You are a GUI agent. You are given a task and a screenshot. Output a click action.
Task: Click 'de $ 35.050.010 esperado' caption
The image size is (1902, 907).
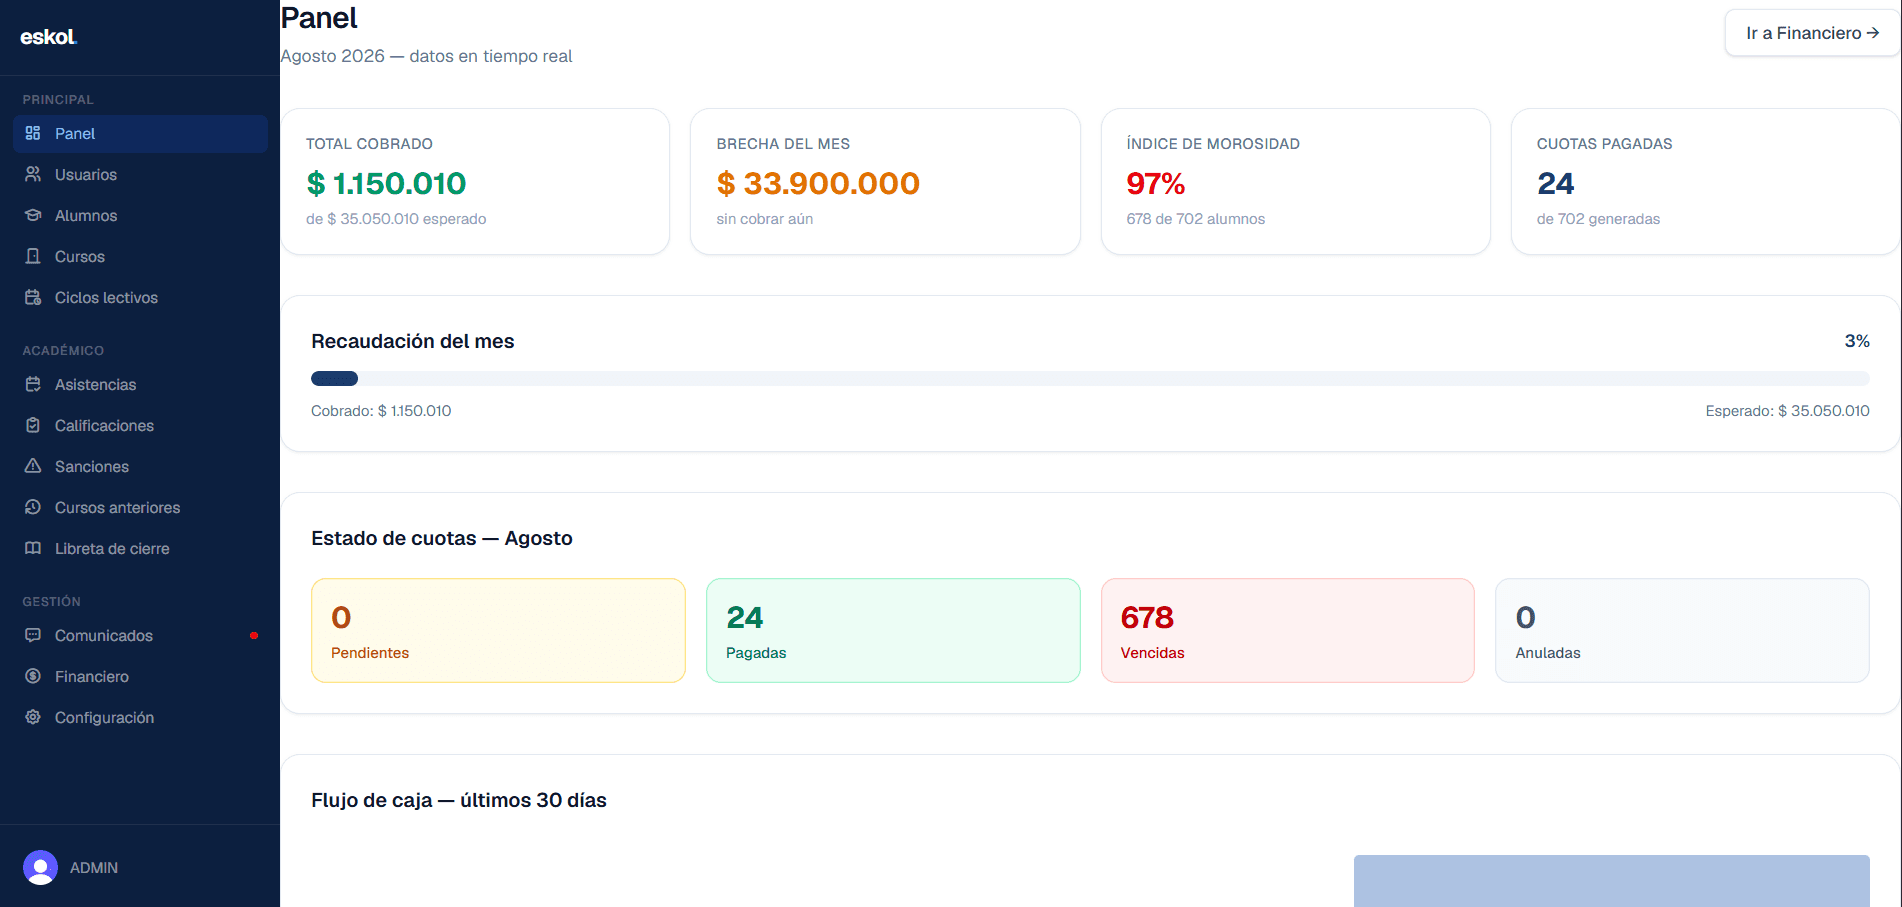396,219
